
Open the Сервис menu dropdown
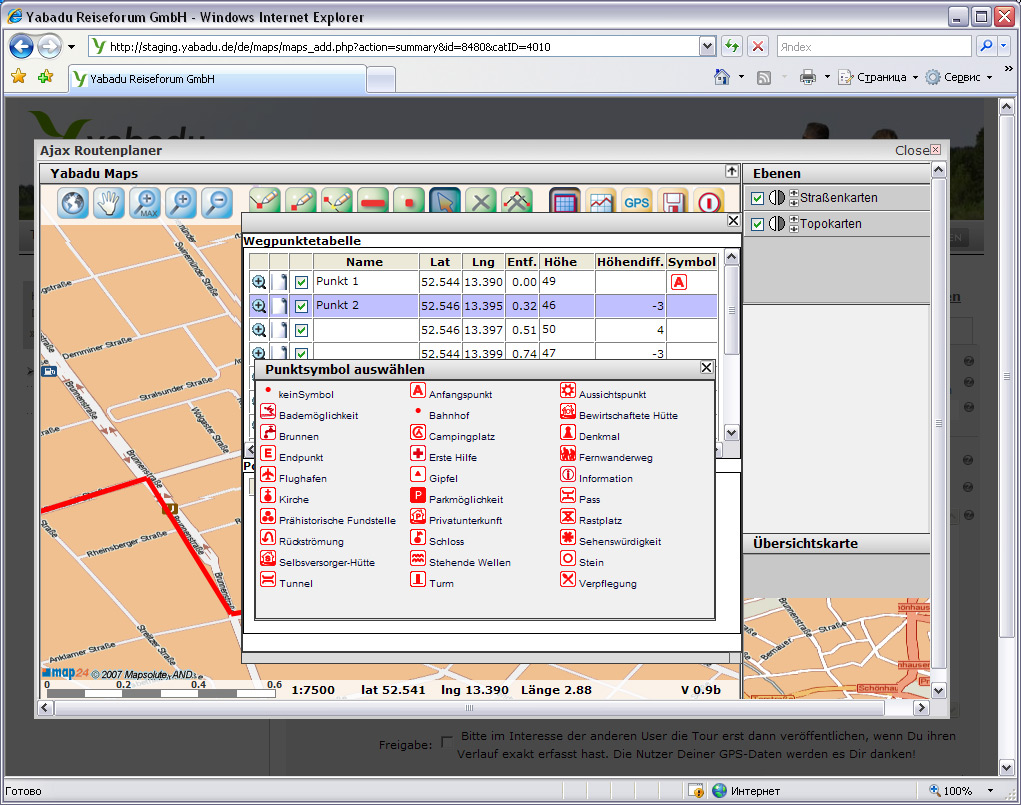989,78
